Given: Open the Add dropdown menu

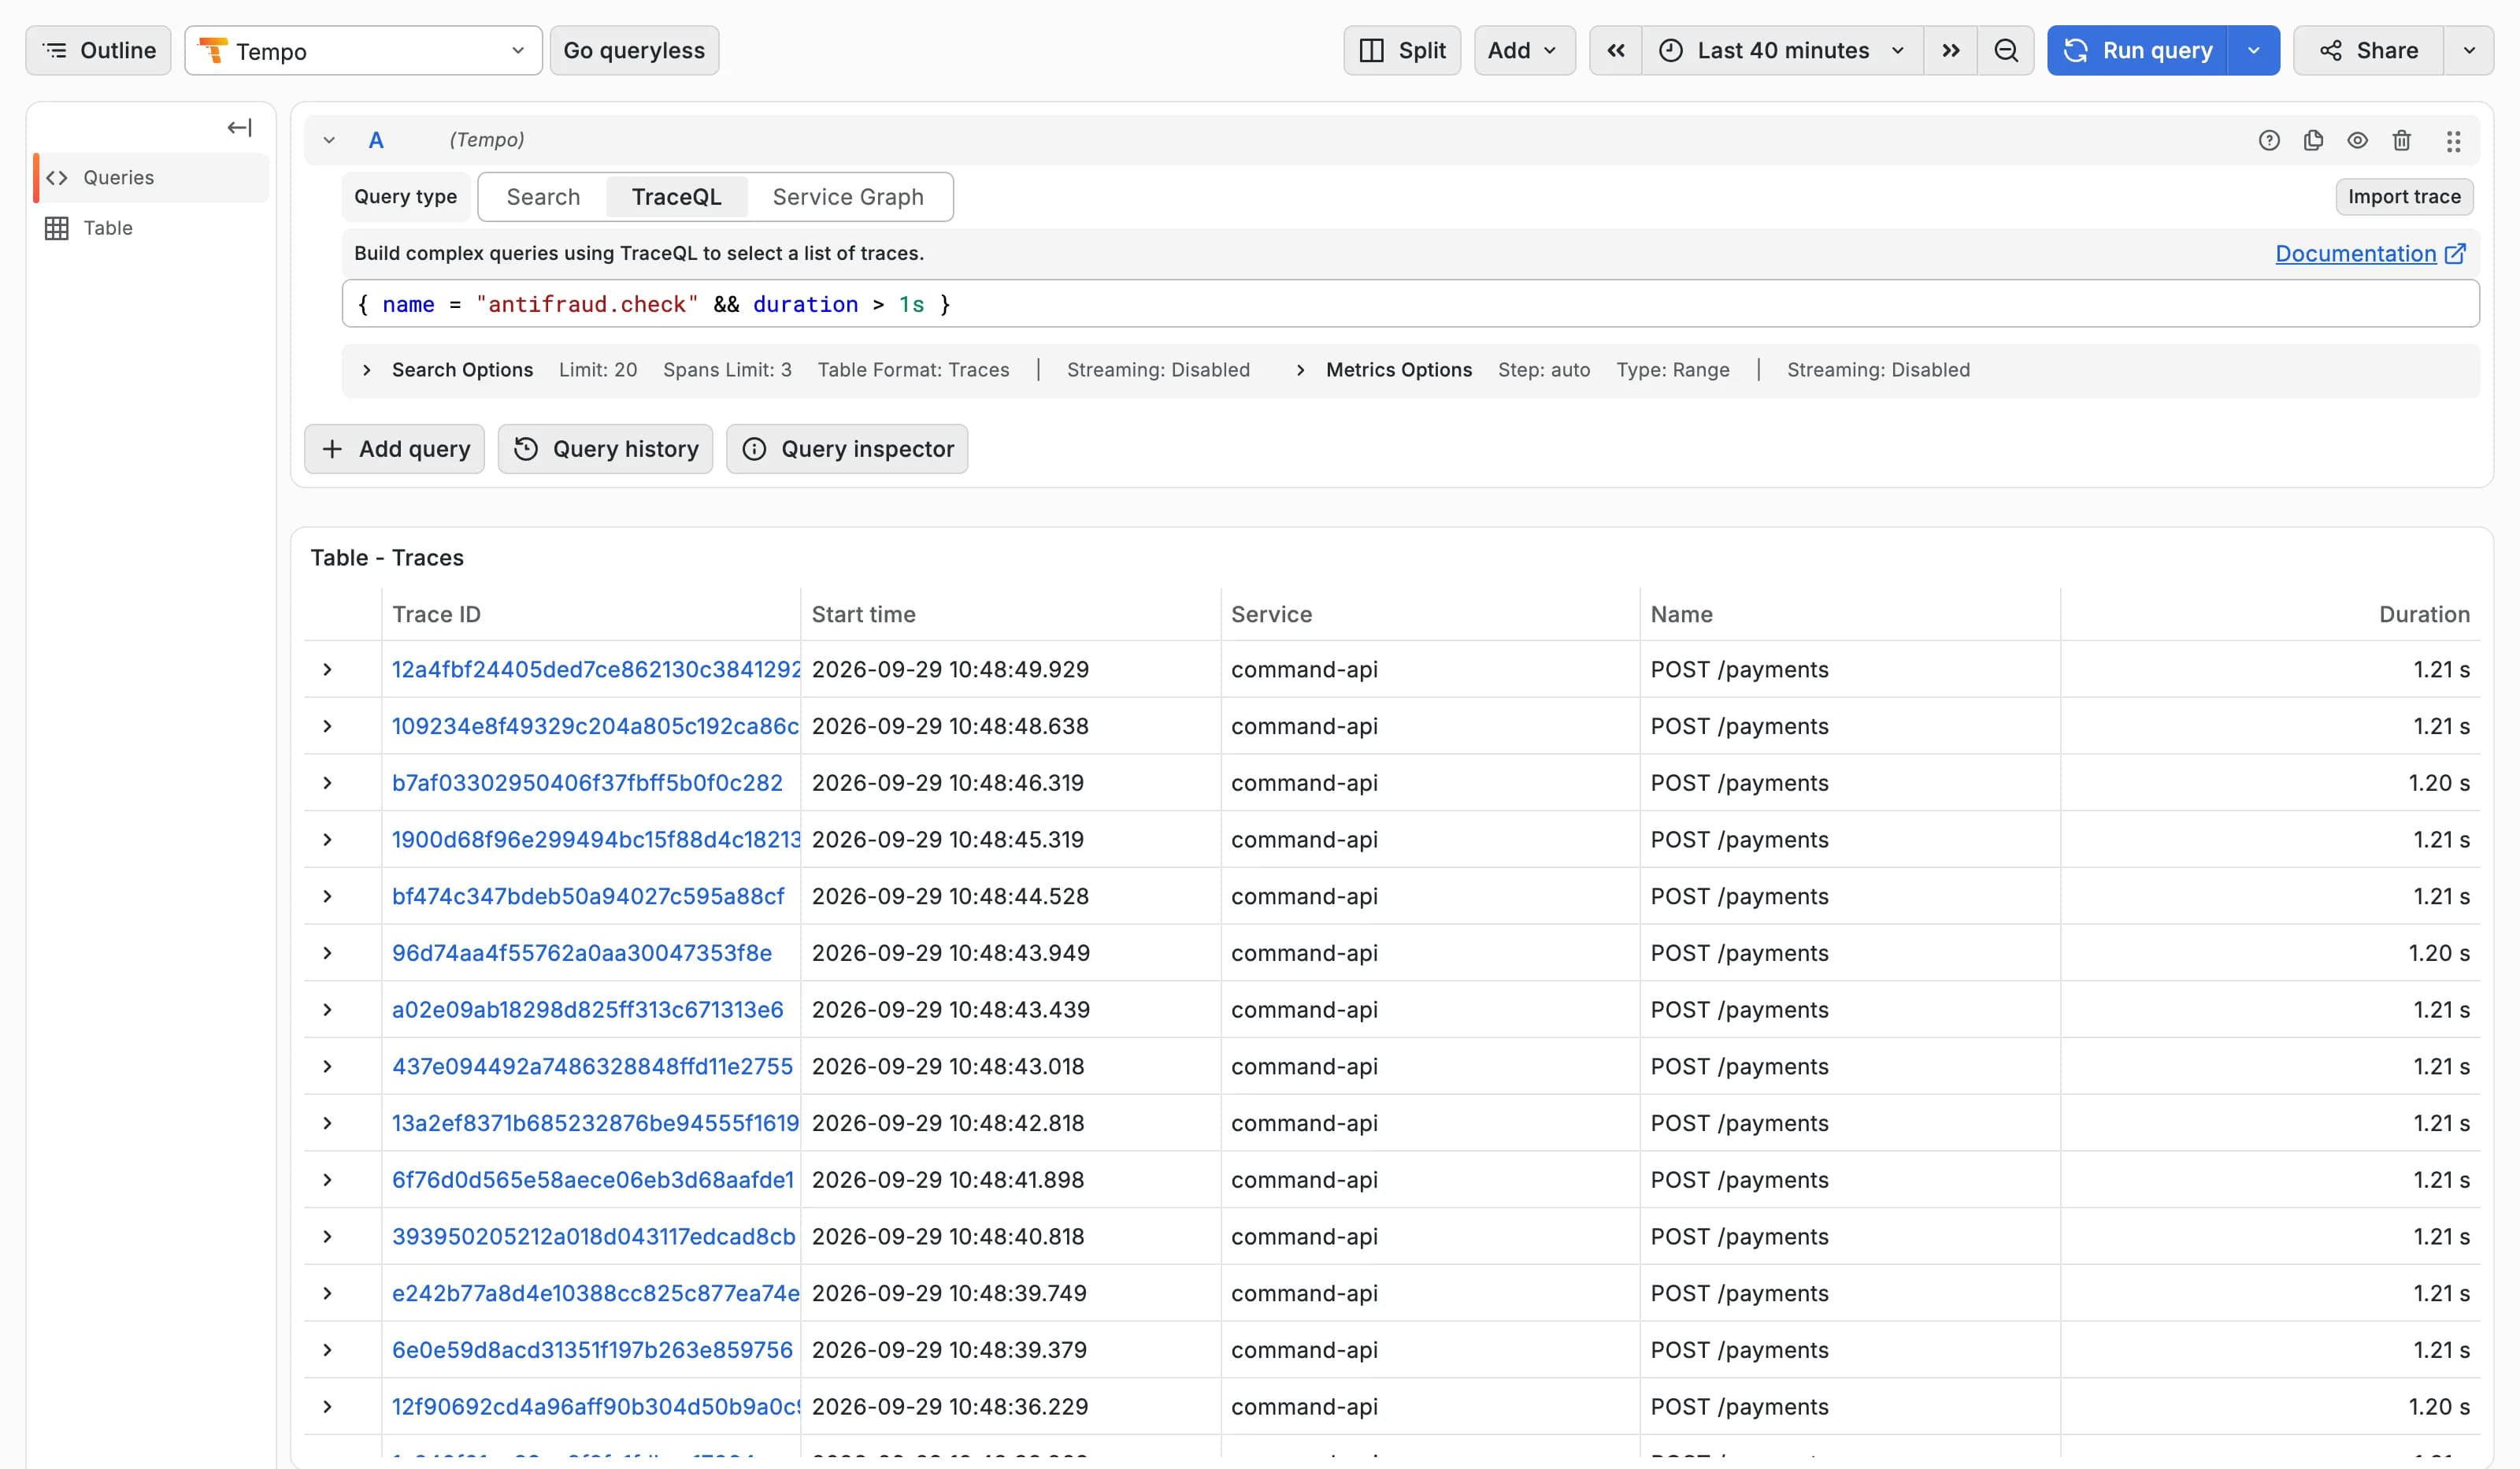Looking at the screenshot, I should click(x=1524, y=50).
